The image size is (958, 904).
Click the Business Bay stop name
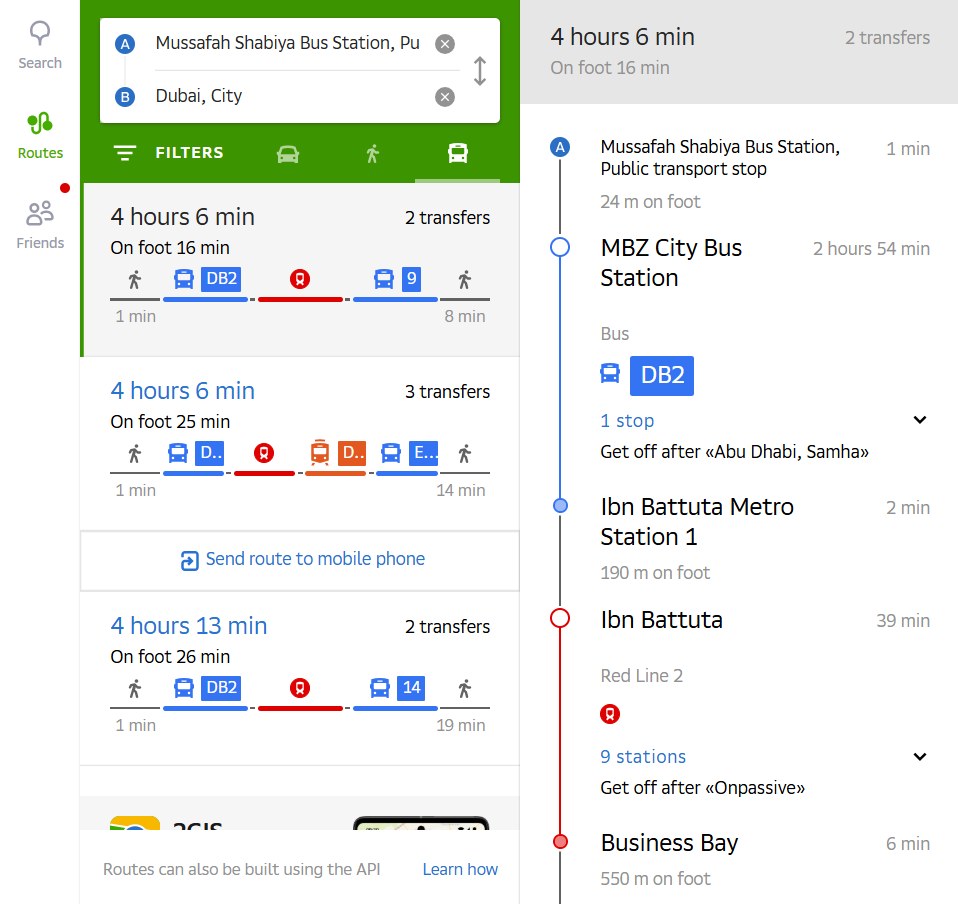pos(669,843)
